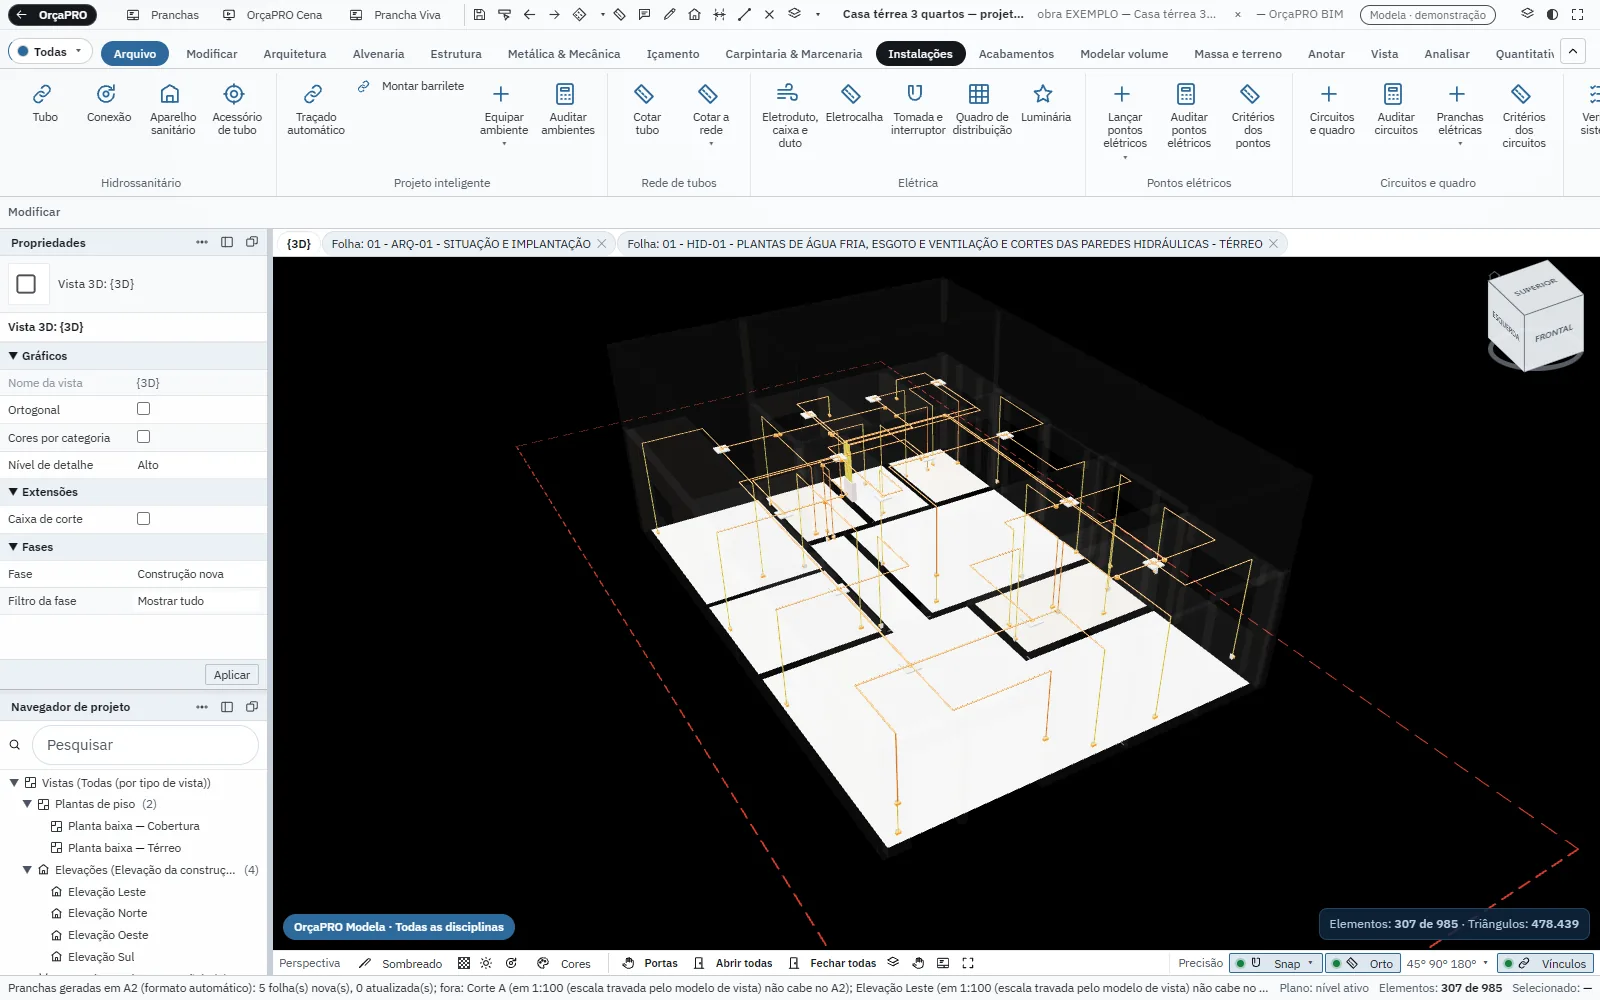Enable Caixa de corte checkbox
The width and height of the screenshot is (1600, 1000).
(143, 519)
